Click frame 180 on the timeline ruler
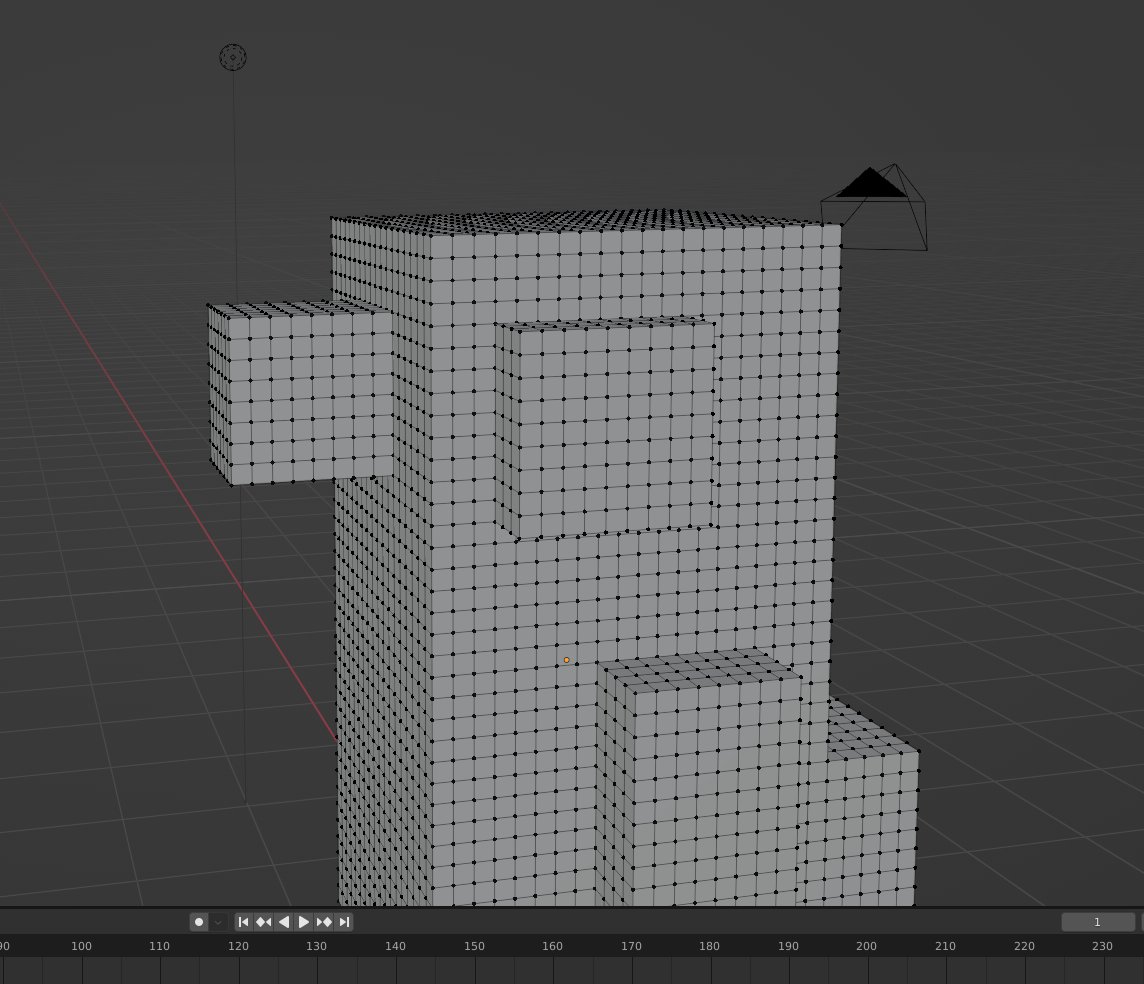This screenshot has height=984, width=1144. pyautogui.click(x=709, y=946)
